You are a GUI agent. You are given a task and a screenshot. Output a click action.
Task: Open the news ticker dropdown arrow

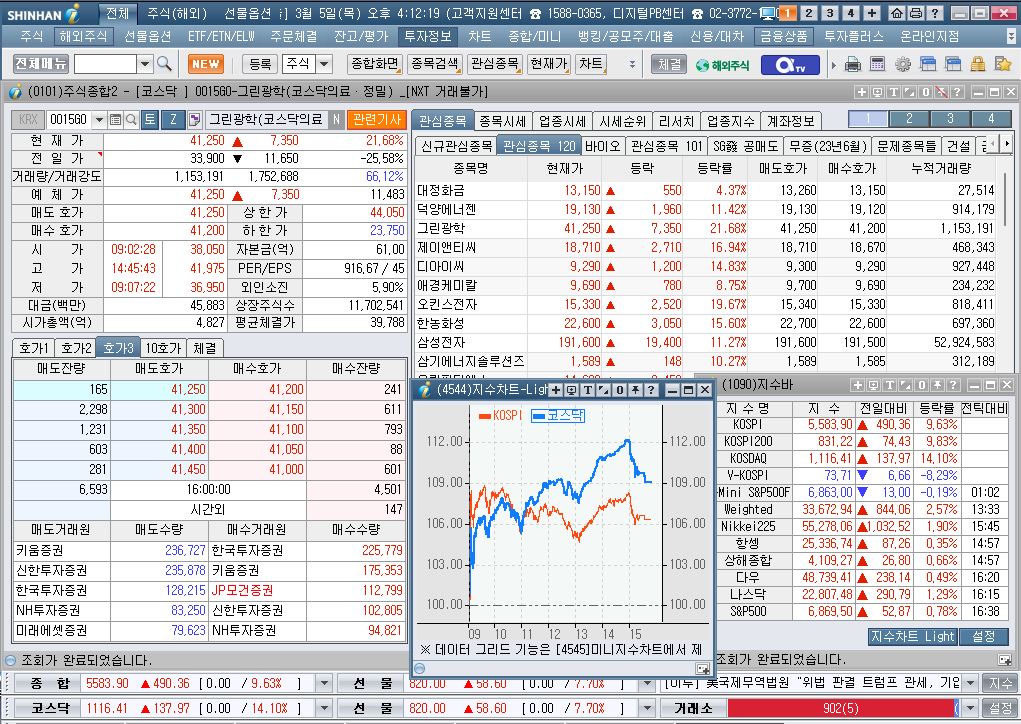(971, 683)
